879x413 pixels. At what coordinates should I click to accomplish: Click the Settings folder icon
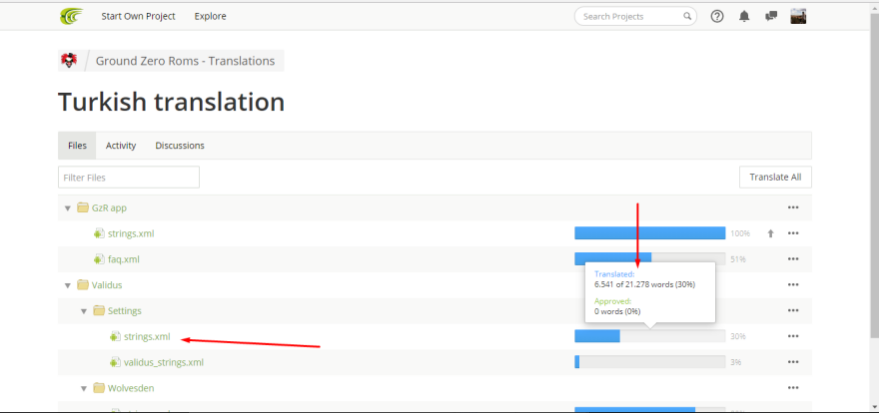(x=99, y=311)
